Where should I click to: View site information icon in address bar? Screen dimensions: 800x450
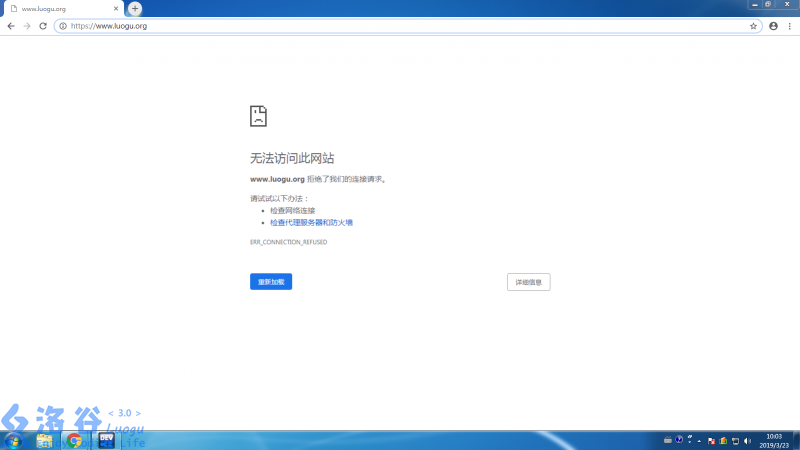[63, 26]
